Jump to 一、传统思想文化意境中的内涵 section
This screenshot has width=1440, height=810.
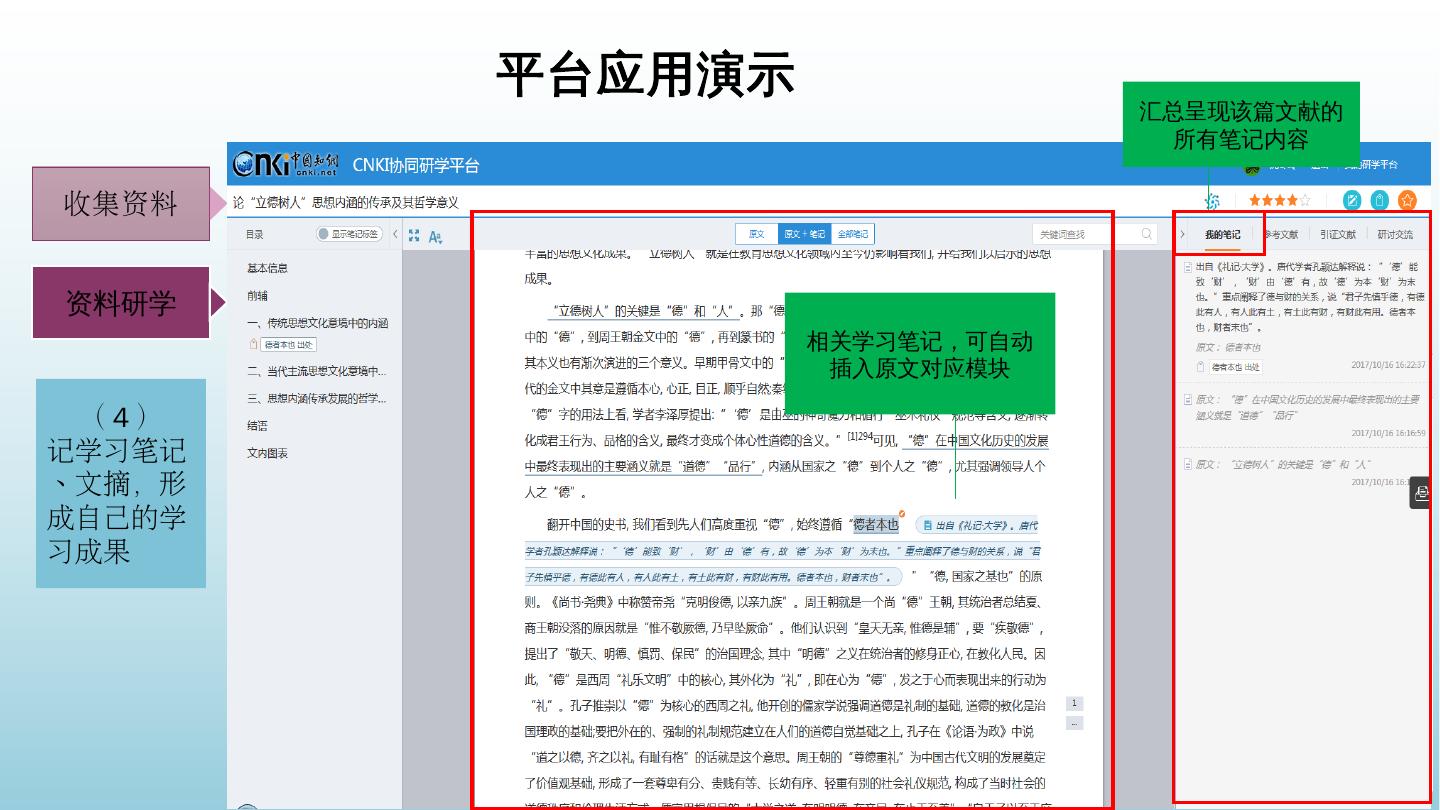[x=318, y=323]
